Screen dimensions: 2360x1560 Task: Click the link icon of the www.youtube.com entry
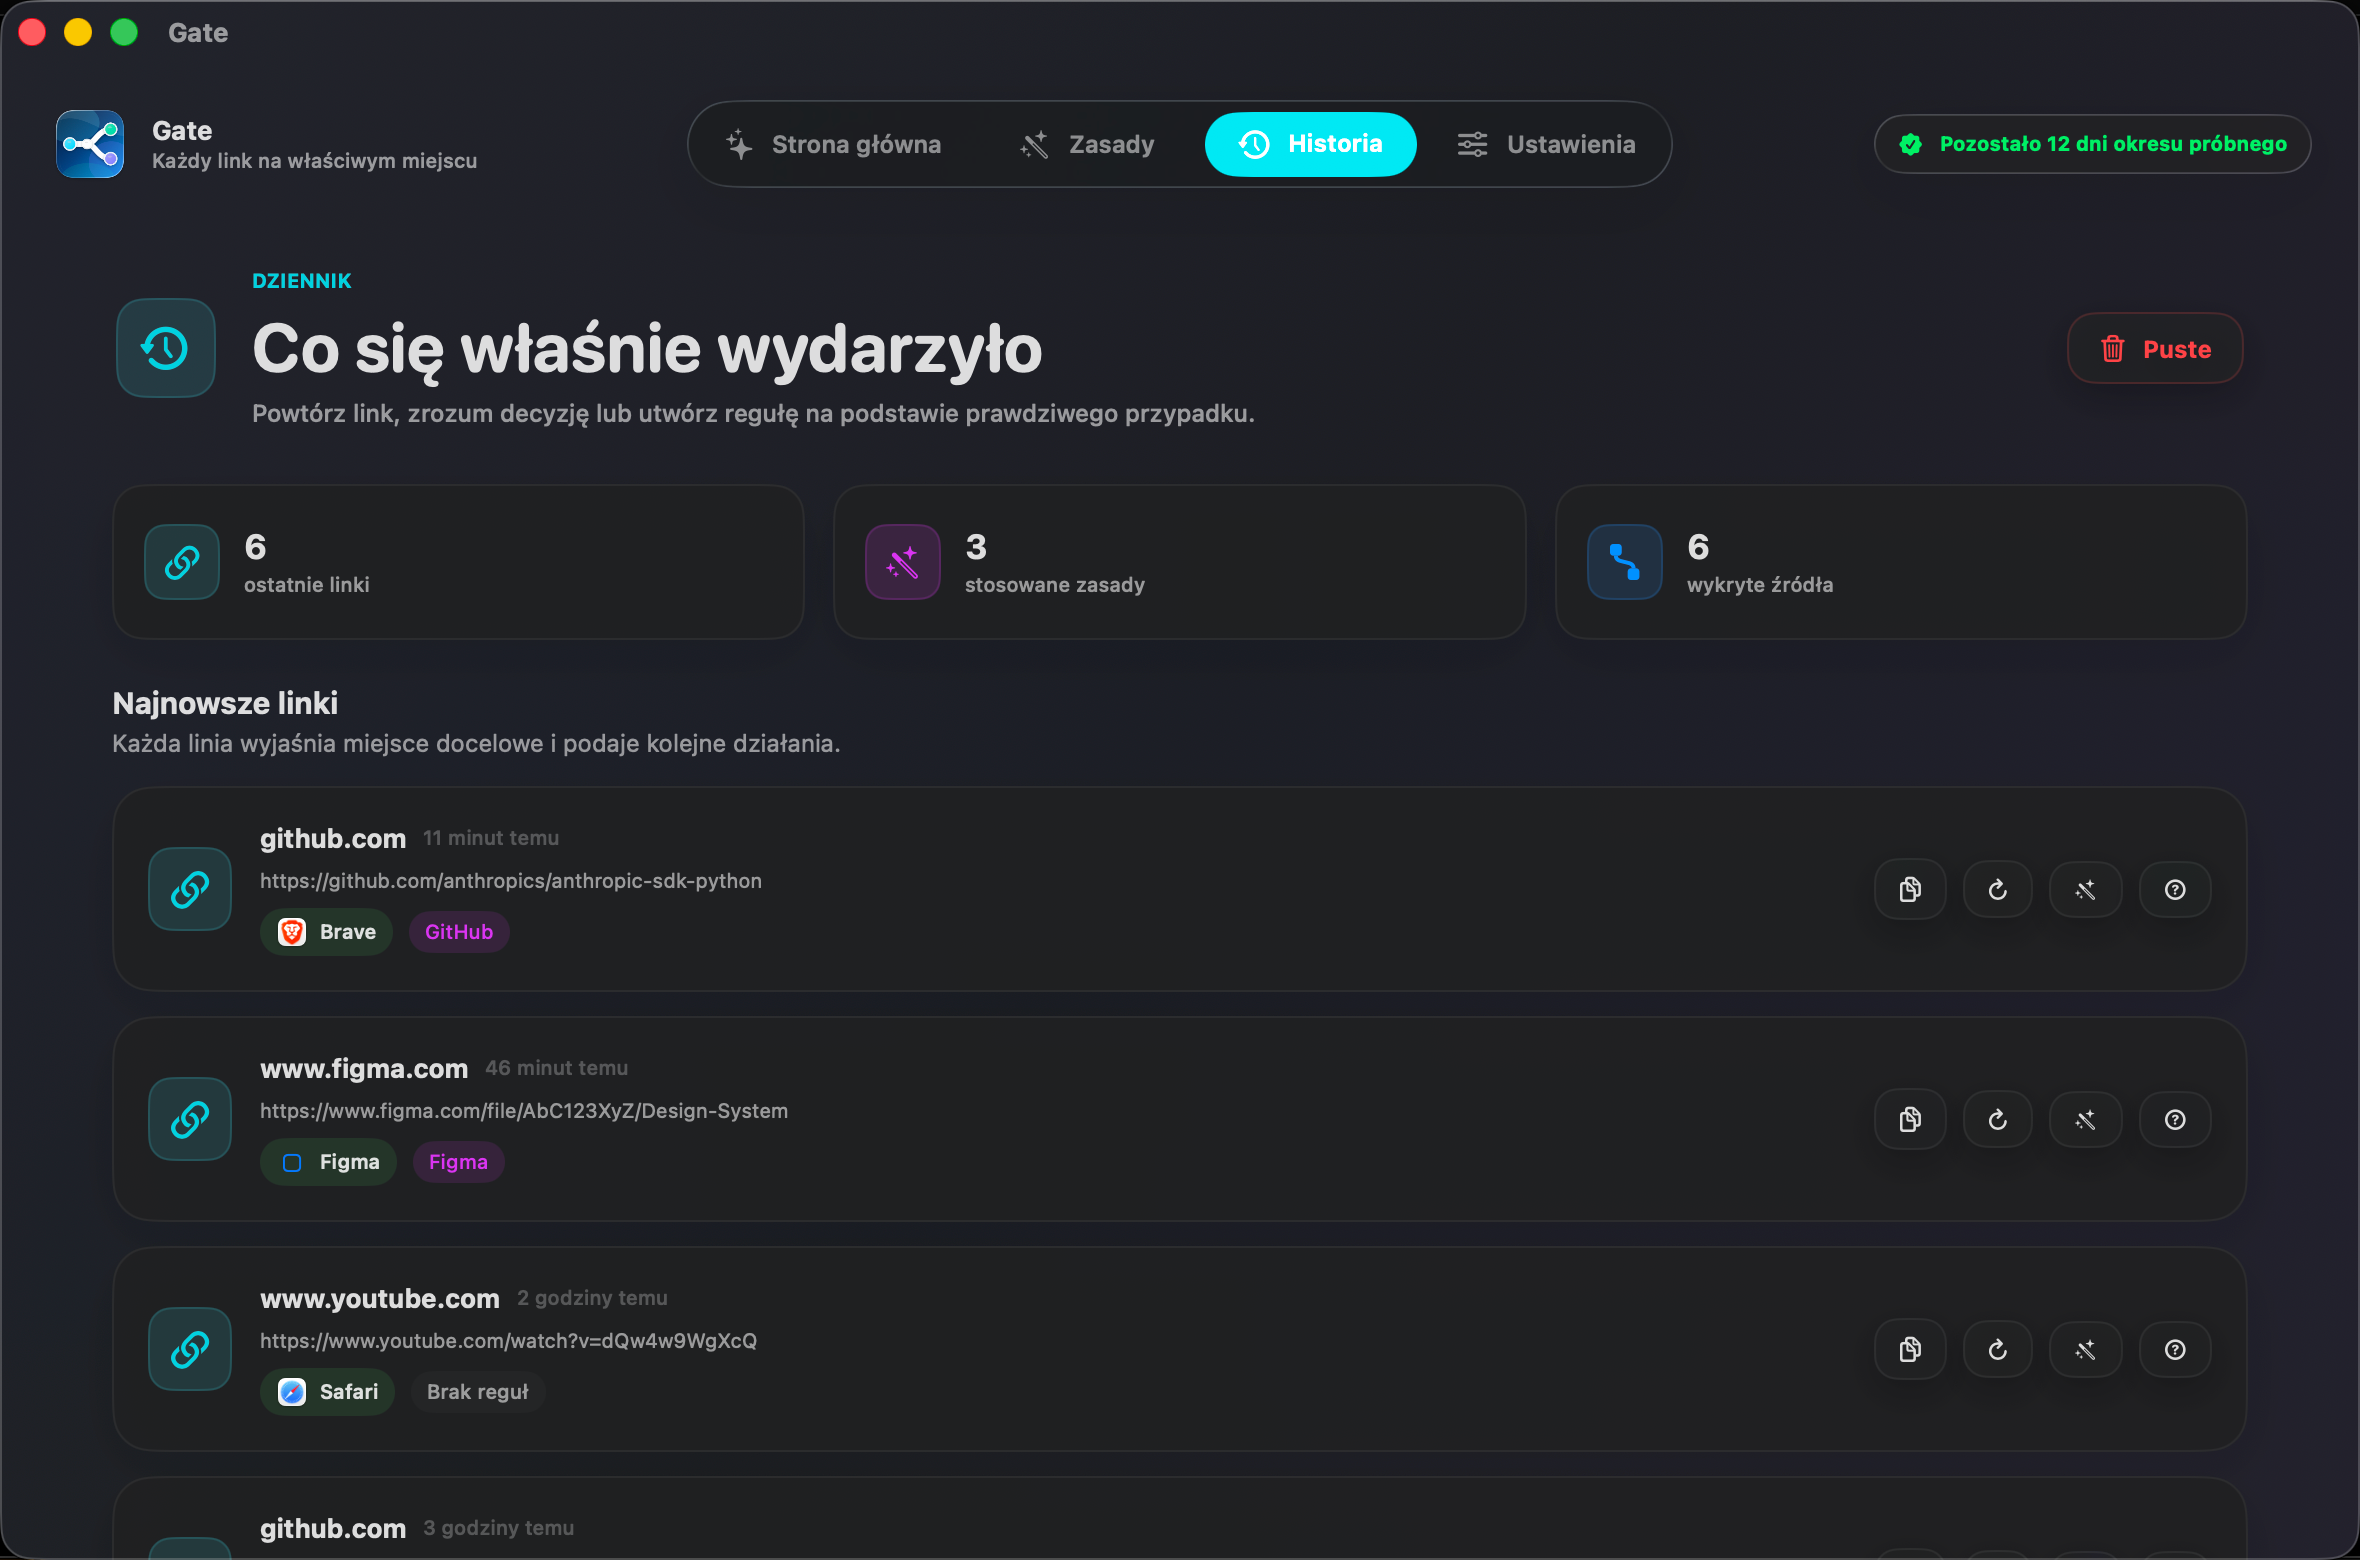pos(190,1349)
